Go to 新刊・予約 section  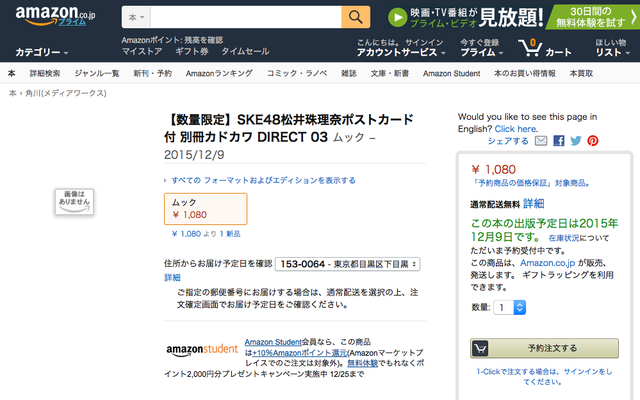pos(153,73)
